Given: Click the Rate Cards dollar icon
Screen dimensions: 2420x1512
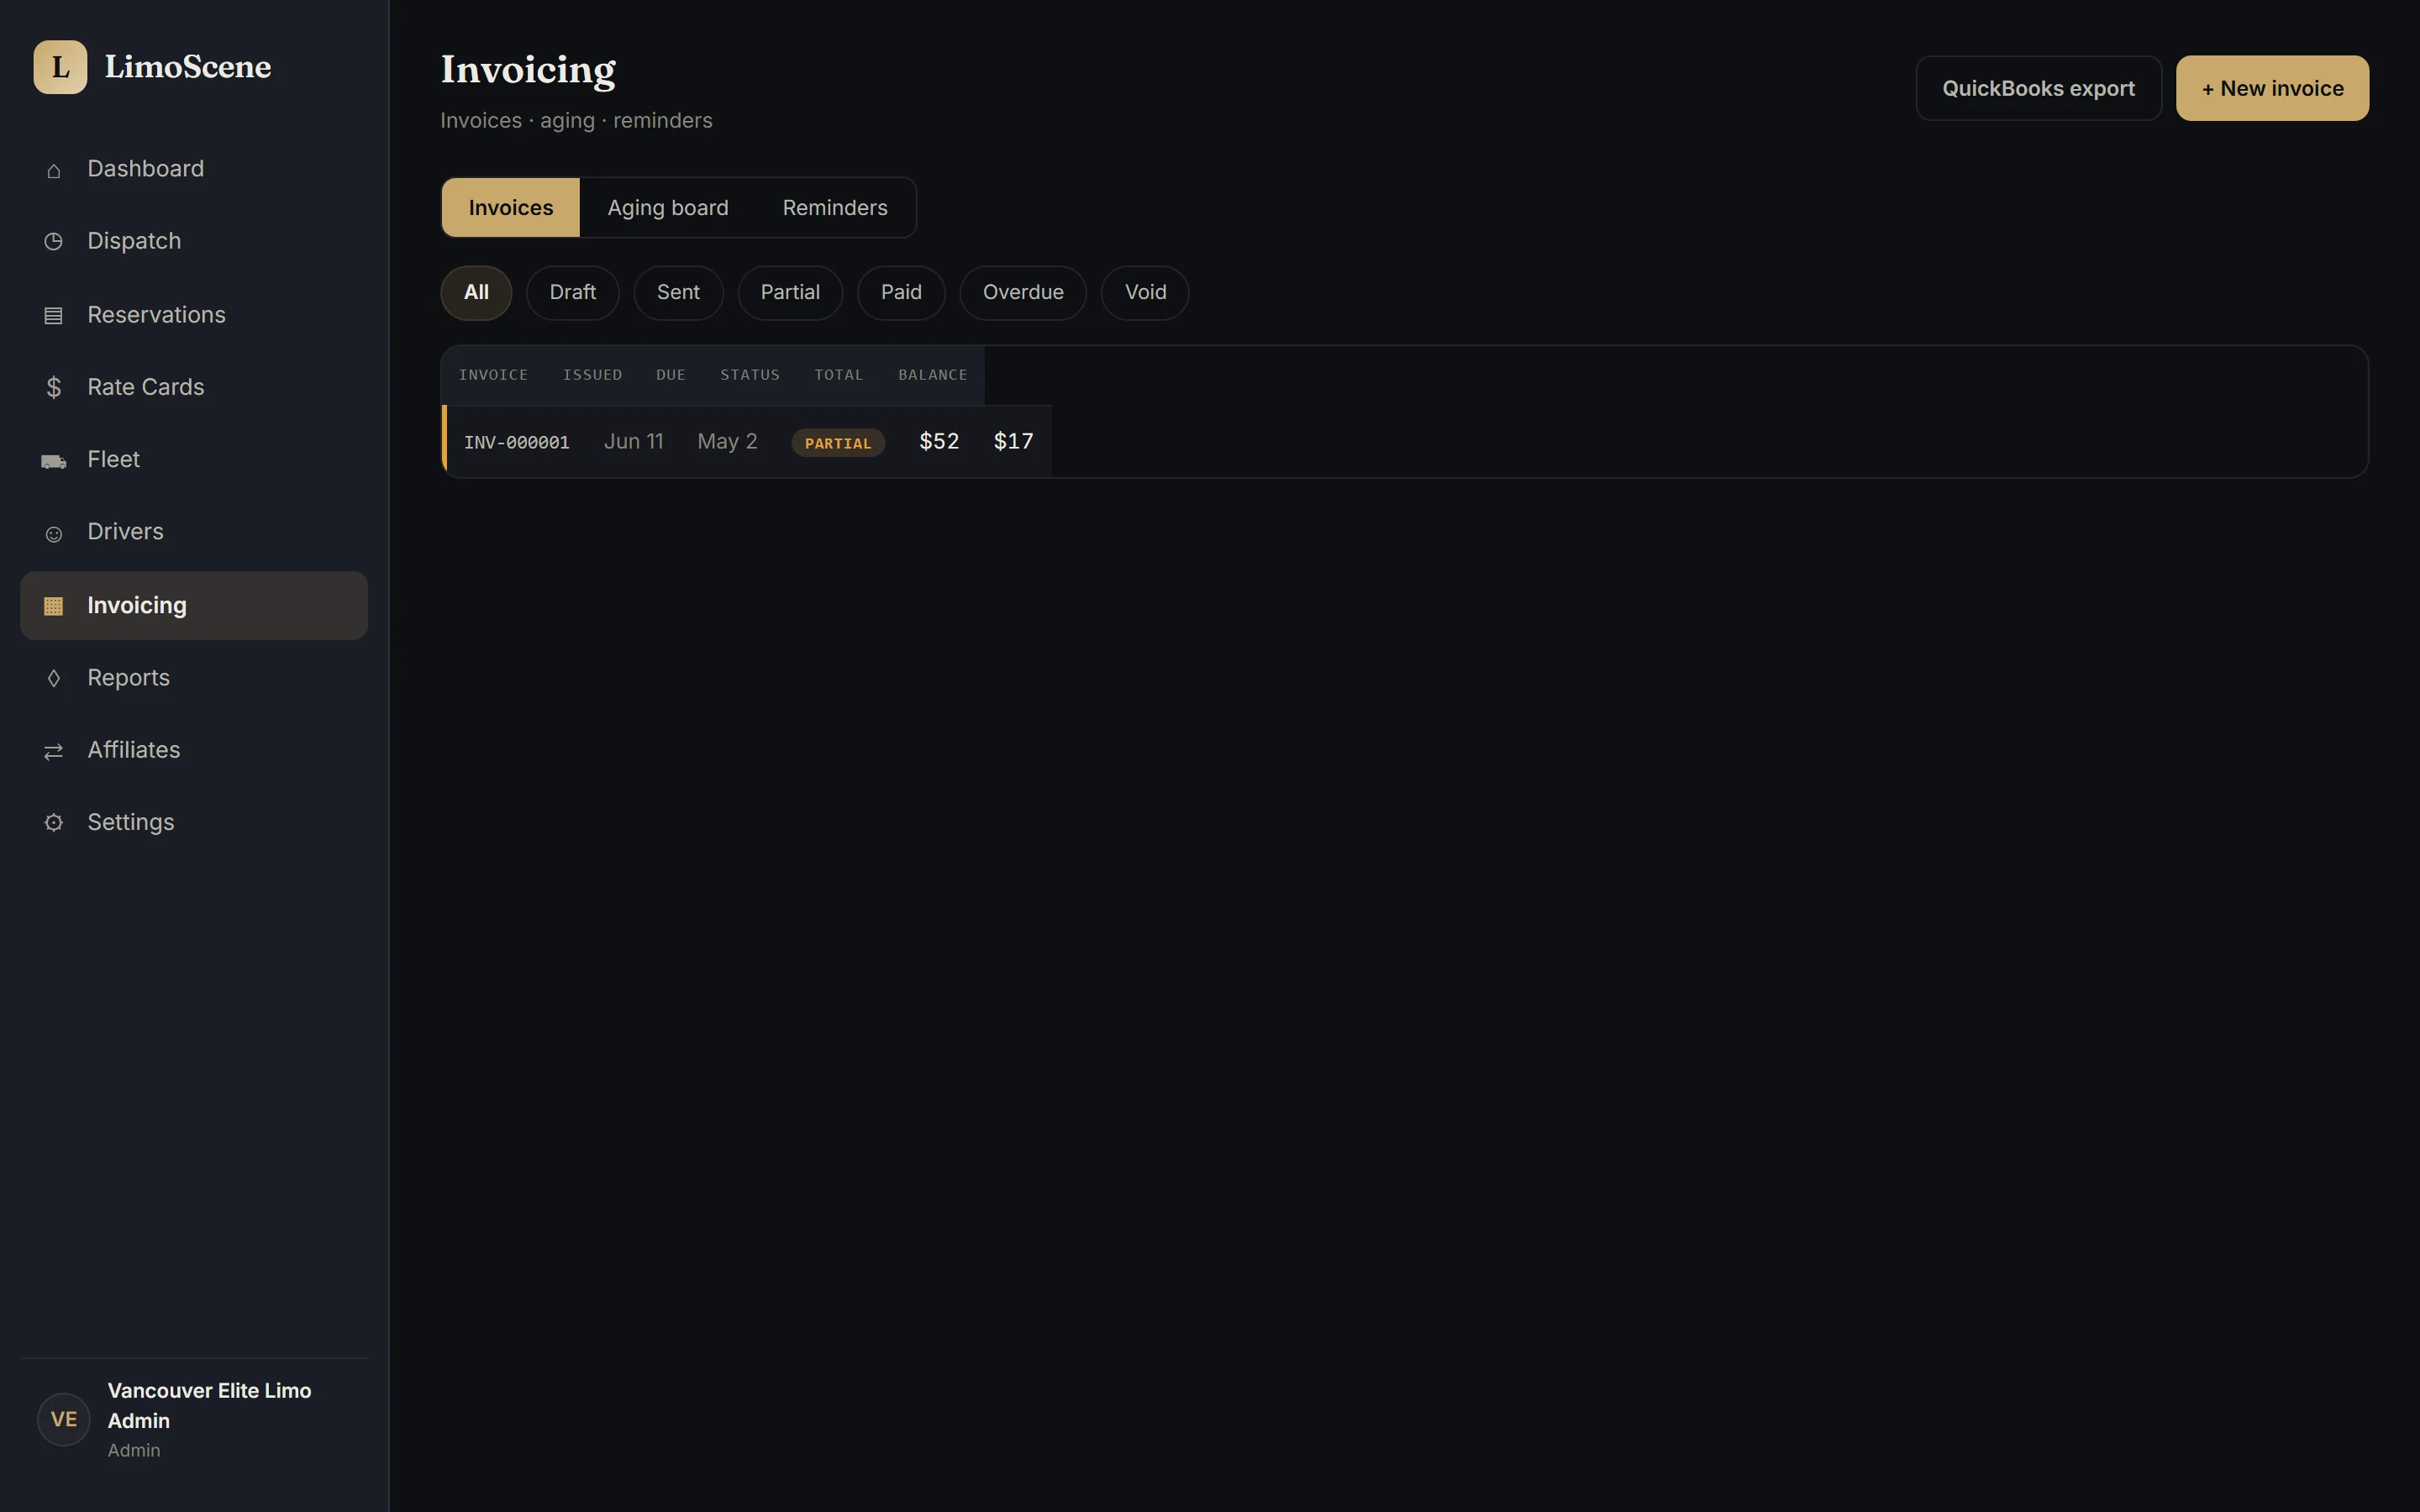Looking at the screenshot, I should coord(54,388).
